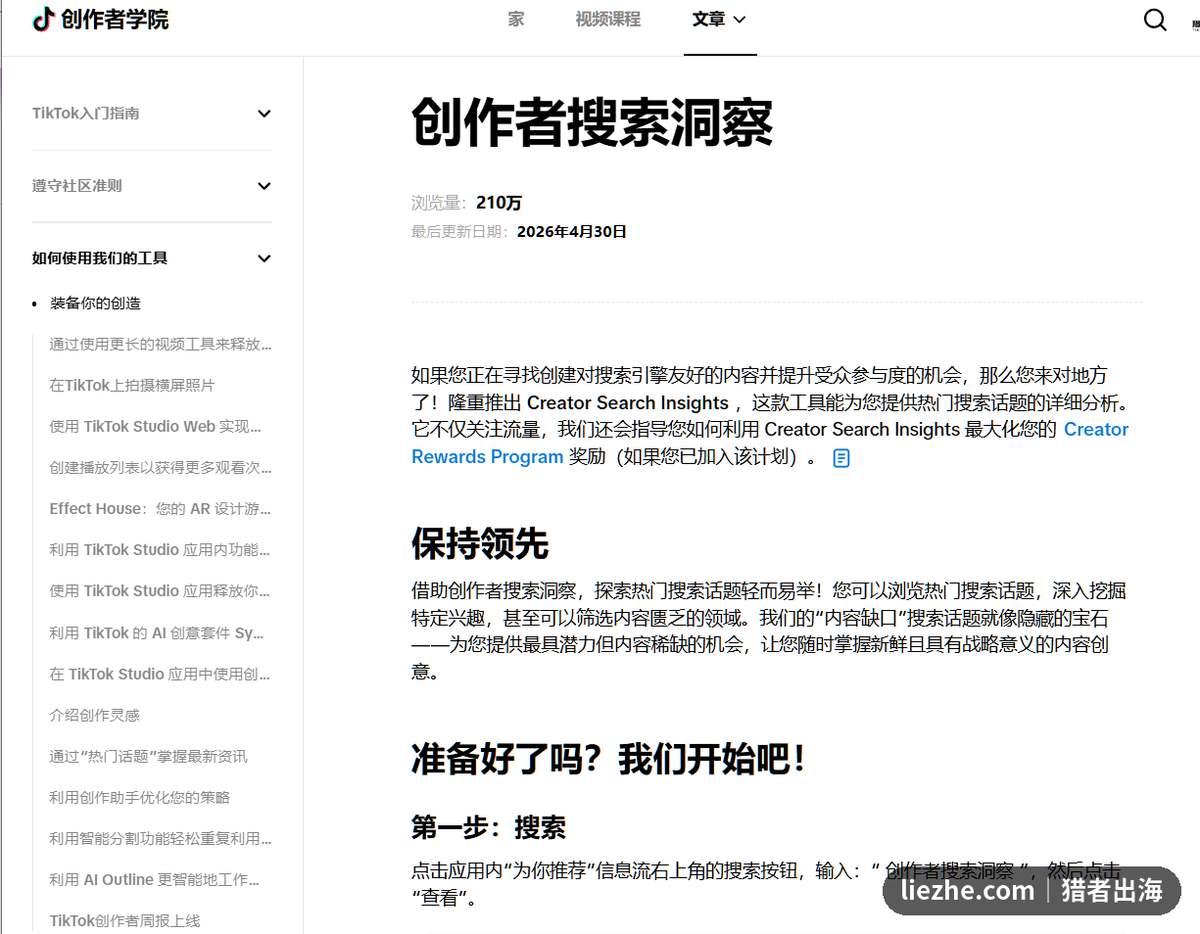This screenshot has height=934, width=1200.
Task: Open 使用 TikTok Studio Web 实现 article
Action: tap(156, 426)
